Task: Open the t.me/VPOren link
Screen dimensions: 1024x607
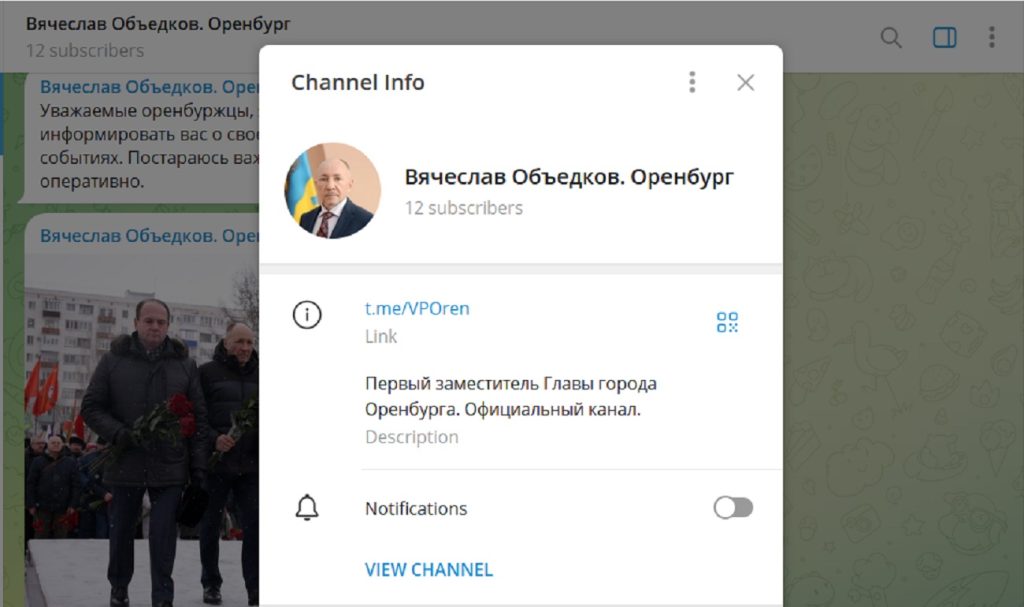Action: click(x=417, y=309)
